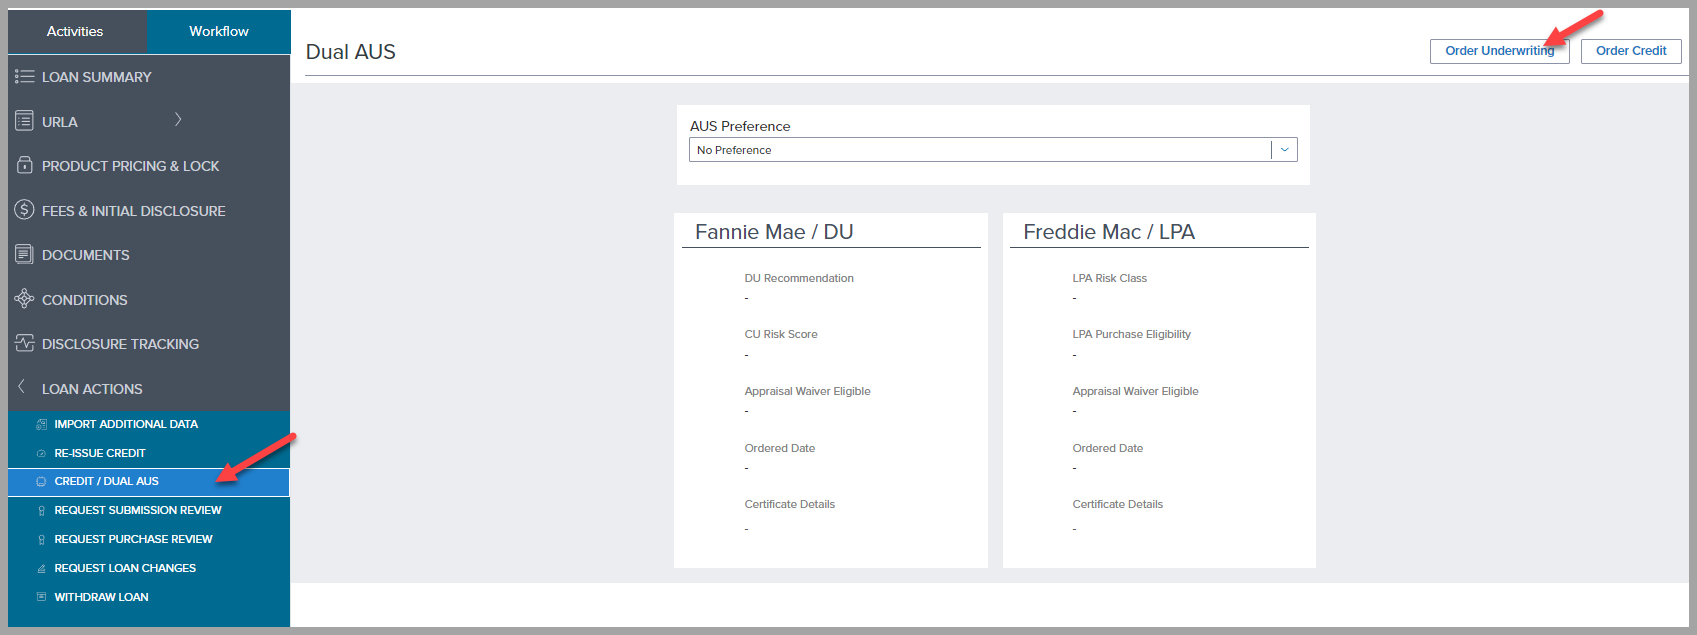Switch to the Activities tab
This screenshot has width=1697, height=635.
coord(75,31)
